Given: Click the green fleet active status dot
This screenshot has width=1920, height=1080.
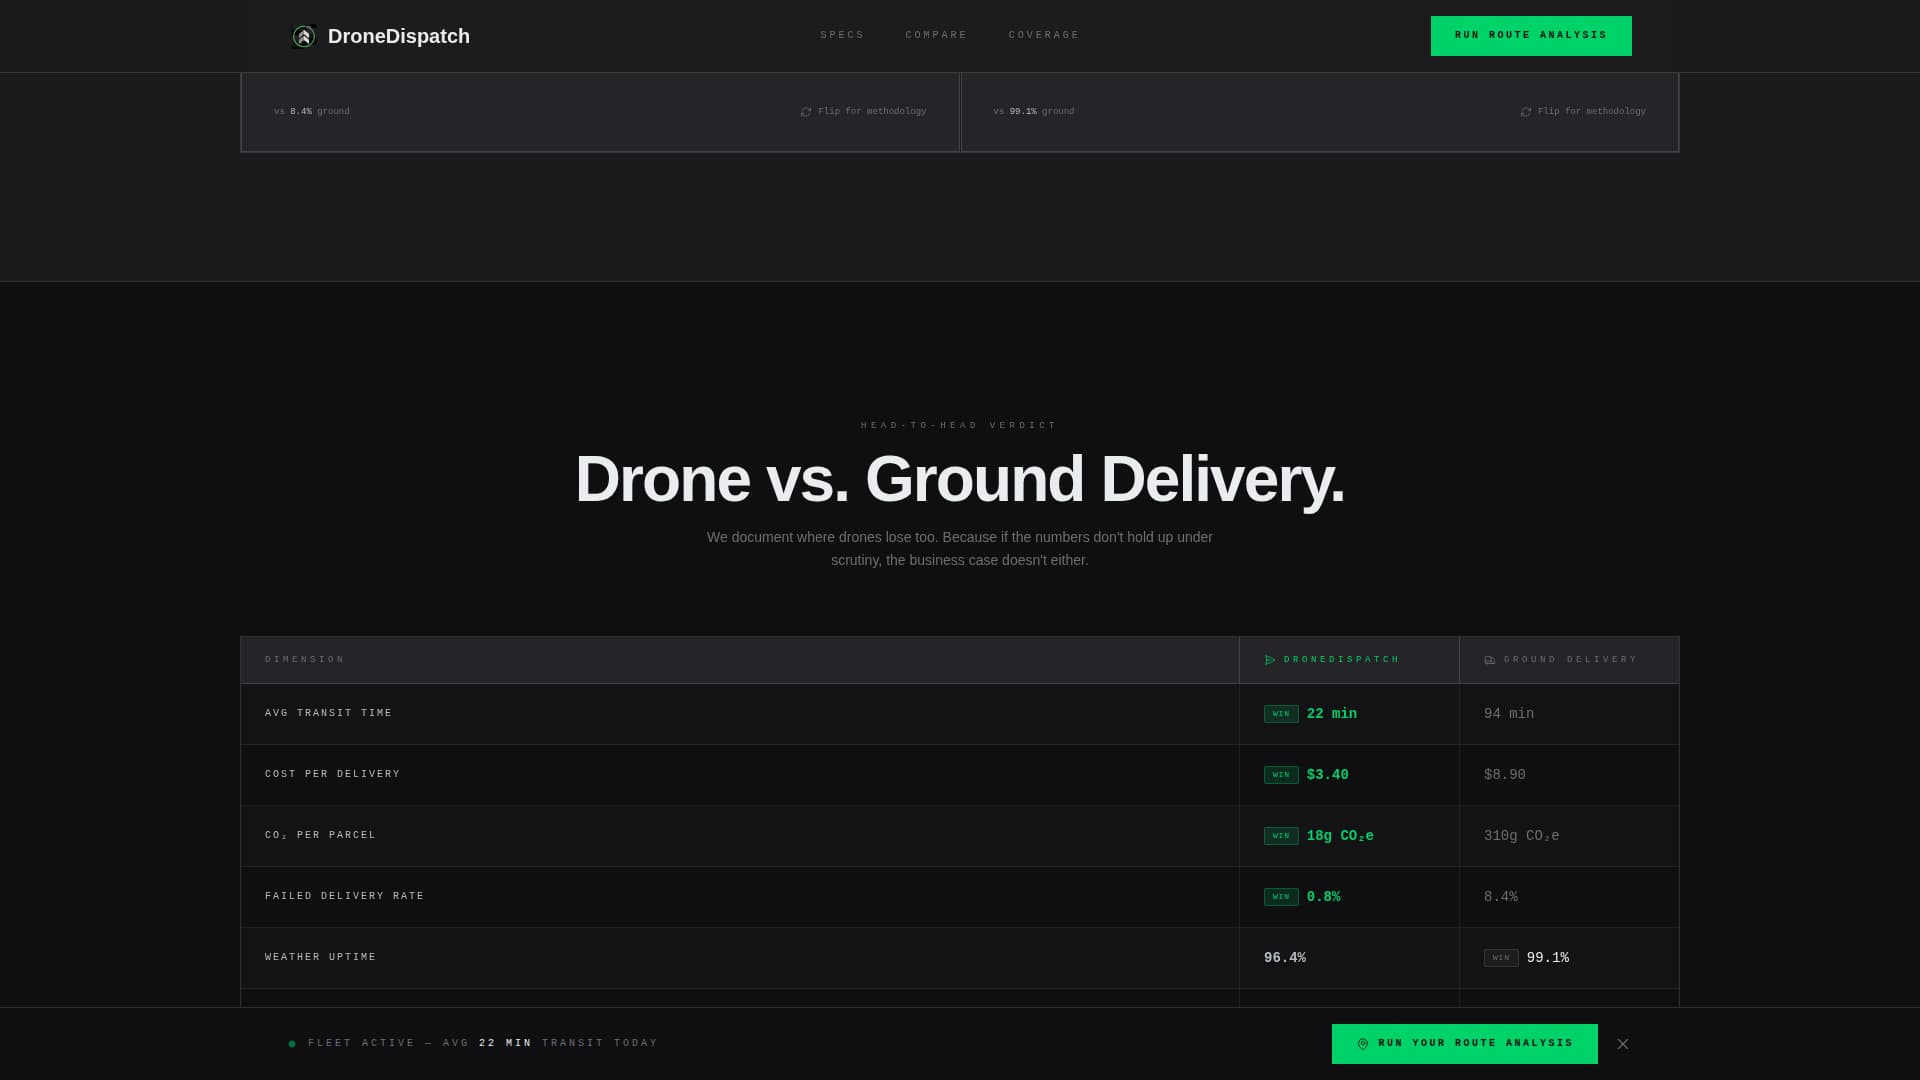Looking at the screenshot, I should (x=292, y=1044).
